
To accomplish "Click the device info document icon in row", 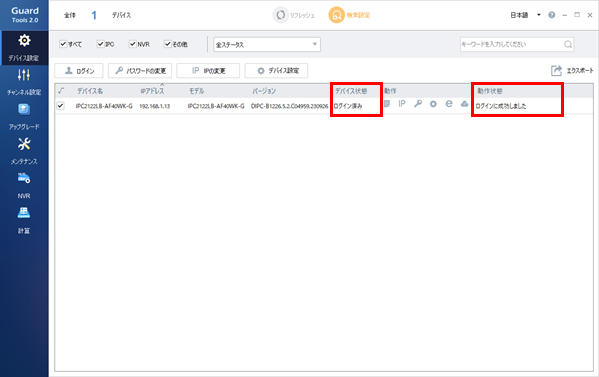I will pyautogui.click(x=387, y=104).
